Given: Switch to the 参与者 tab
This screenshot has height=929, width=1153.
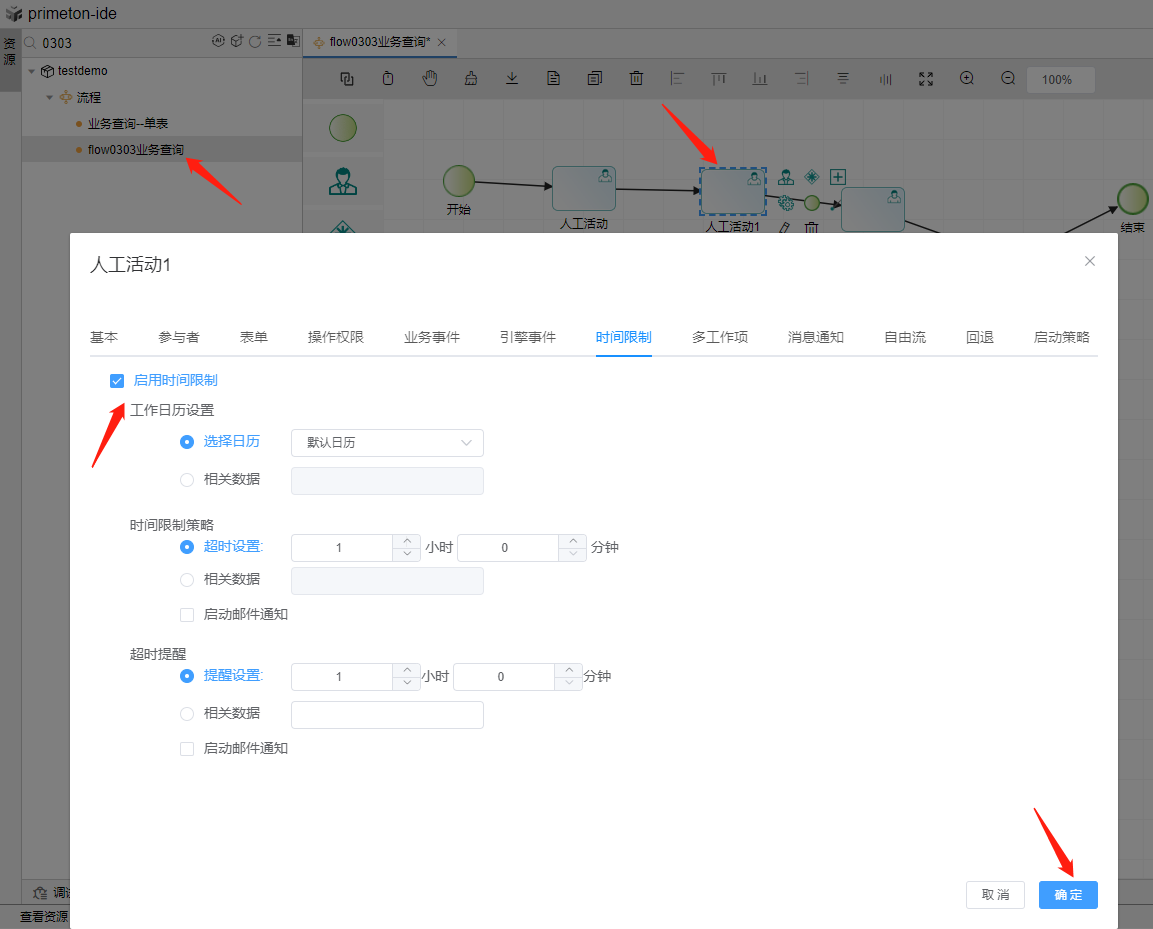Looking at the screenshot, I should pos(178,338).
